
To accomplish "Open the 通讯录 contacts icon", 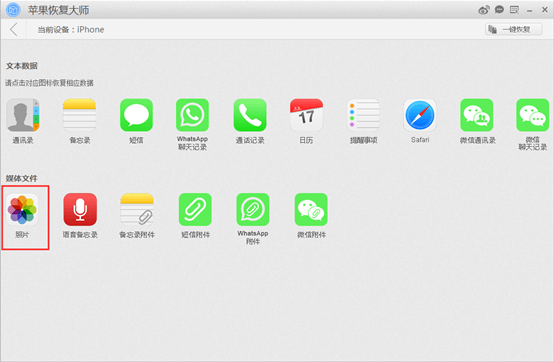I will 23,115.
